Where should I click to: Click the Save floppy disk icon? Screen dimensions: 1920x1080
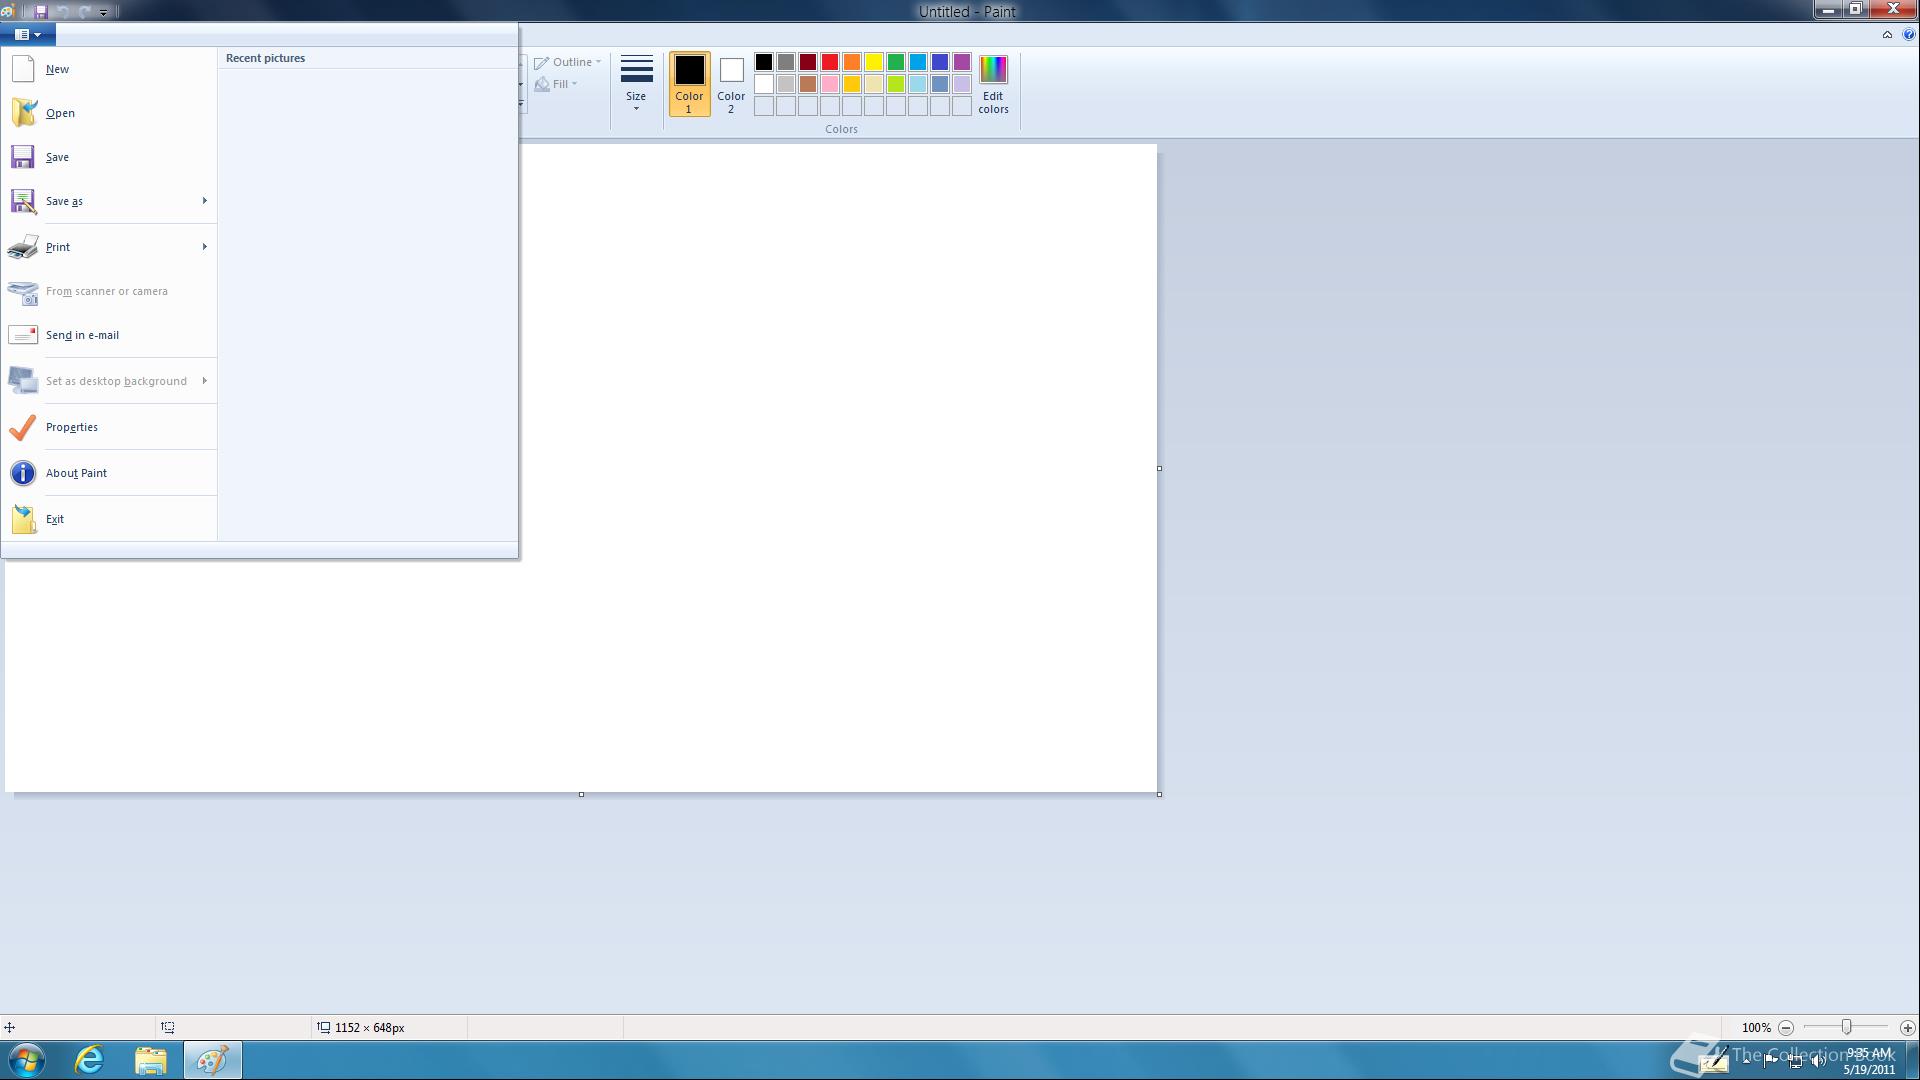click(x=23, y=157)
